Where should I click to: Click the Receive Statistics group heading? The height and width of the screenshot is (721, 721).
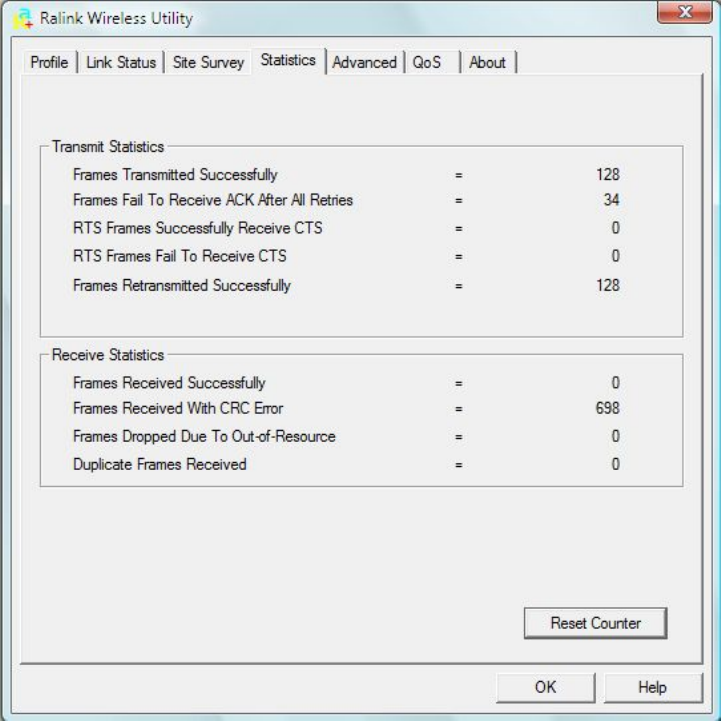108,355
